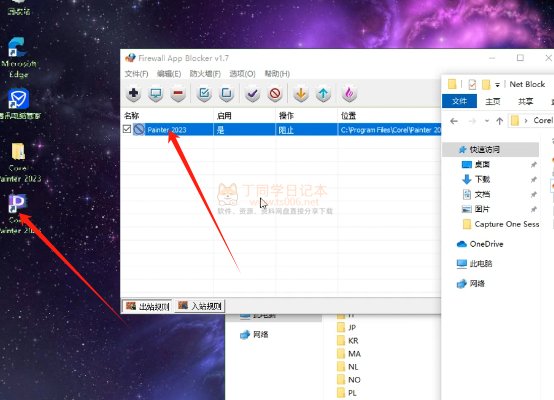The image size is (554, 400).
Task: Toggle the Painter 2023 rule checkbox
Action: coord(127,129)
